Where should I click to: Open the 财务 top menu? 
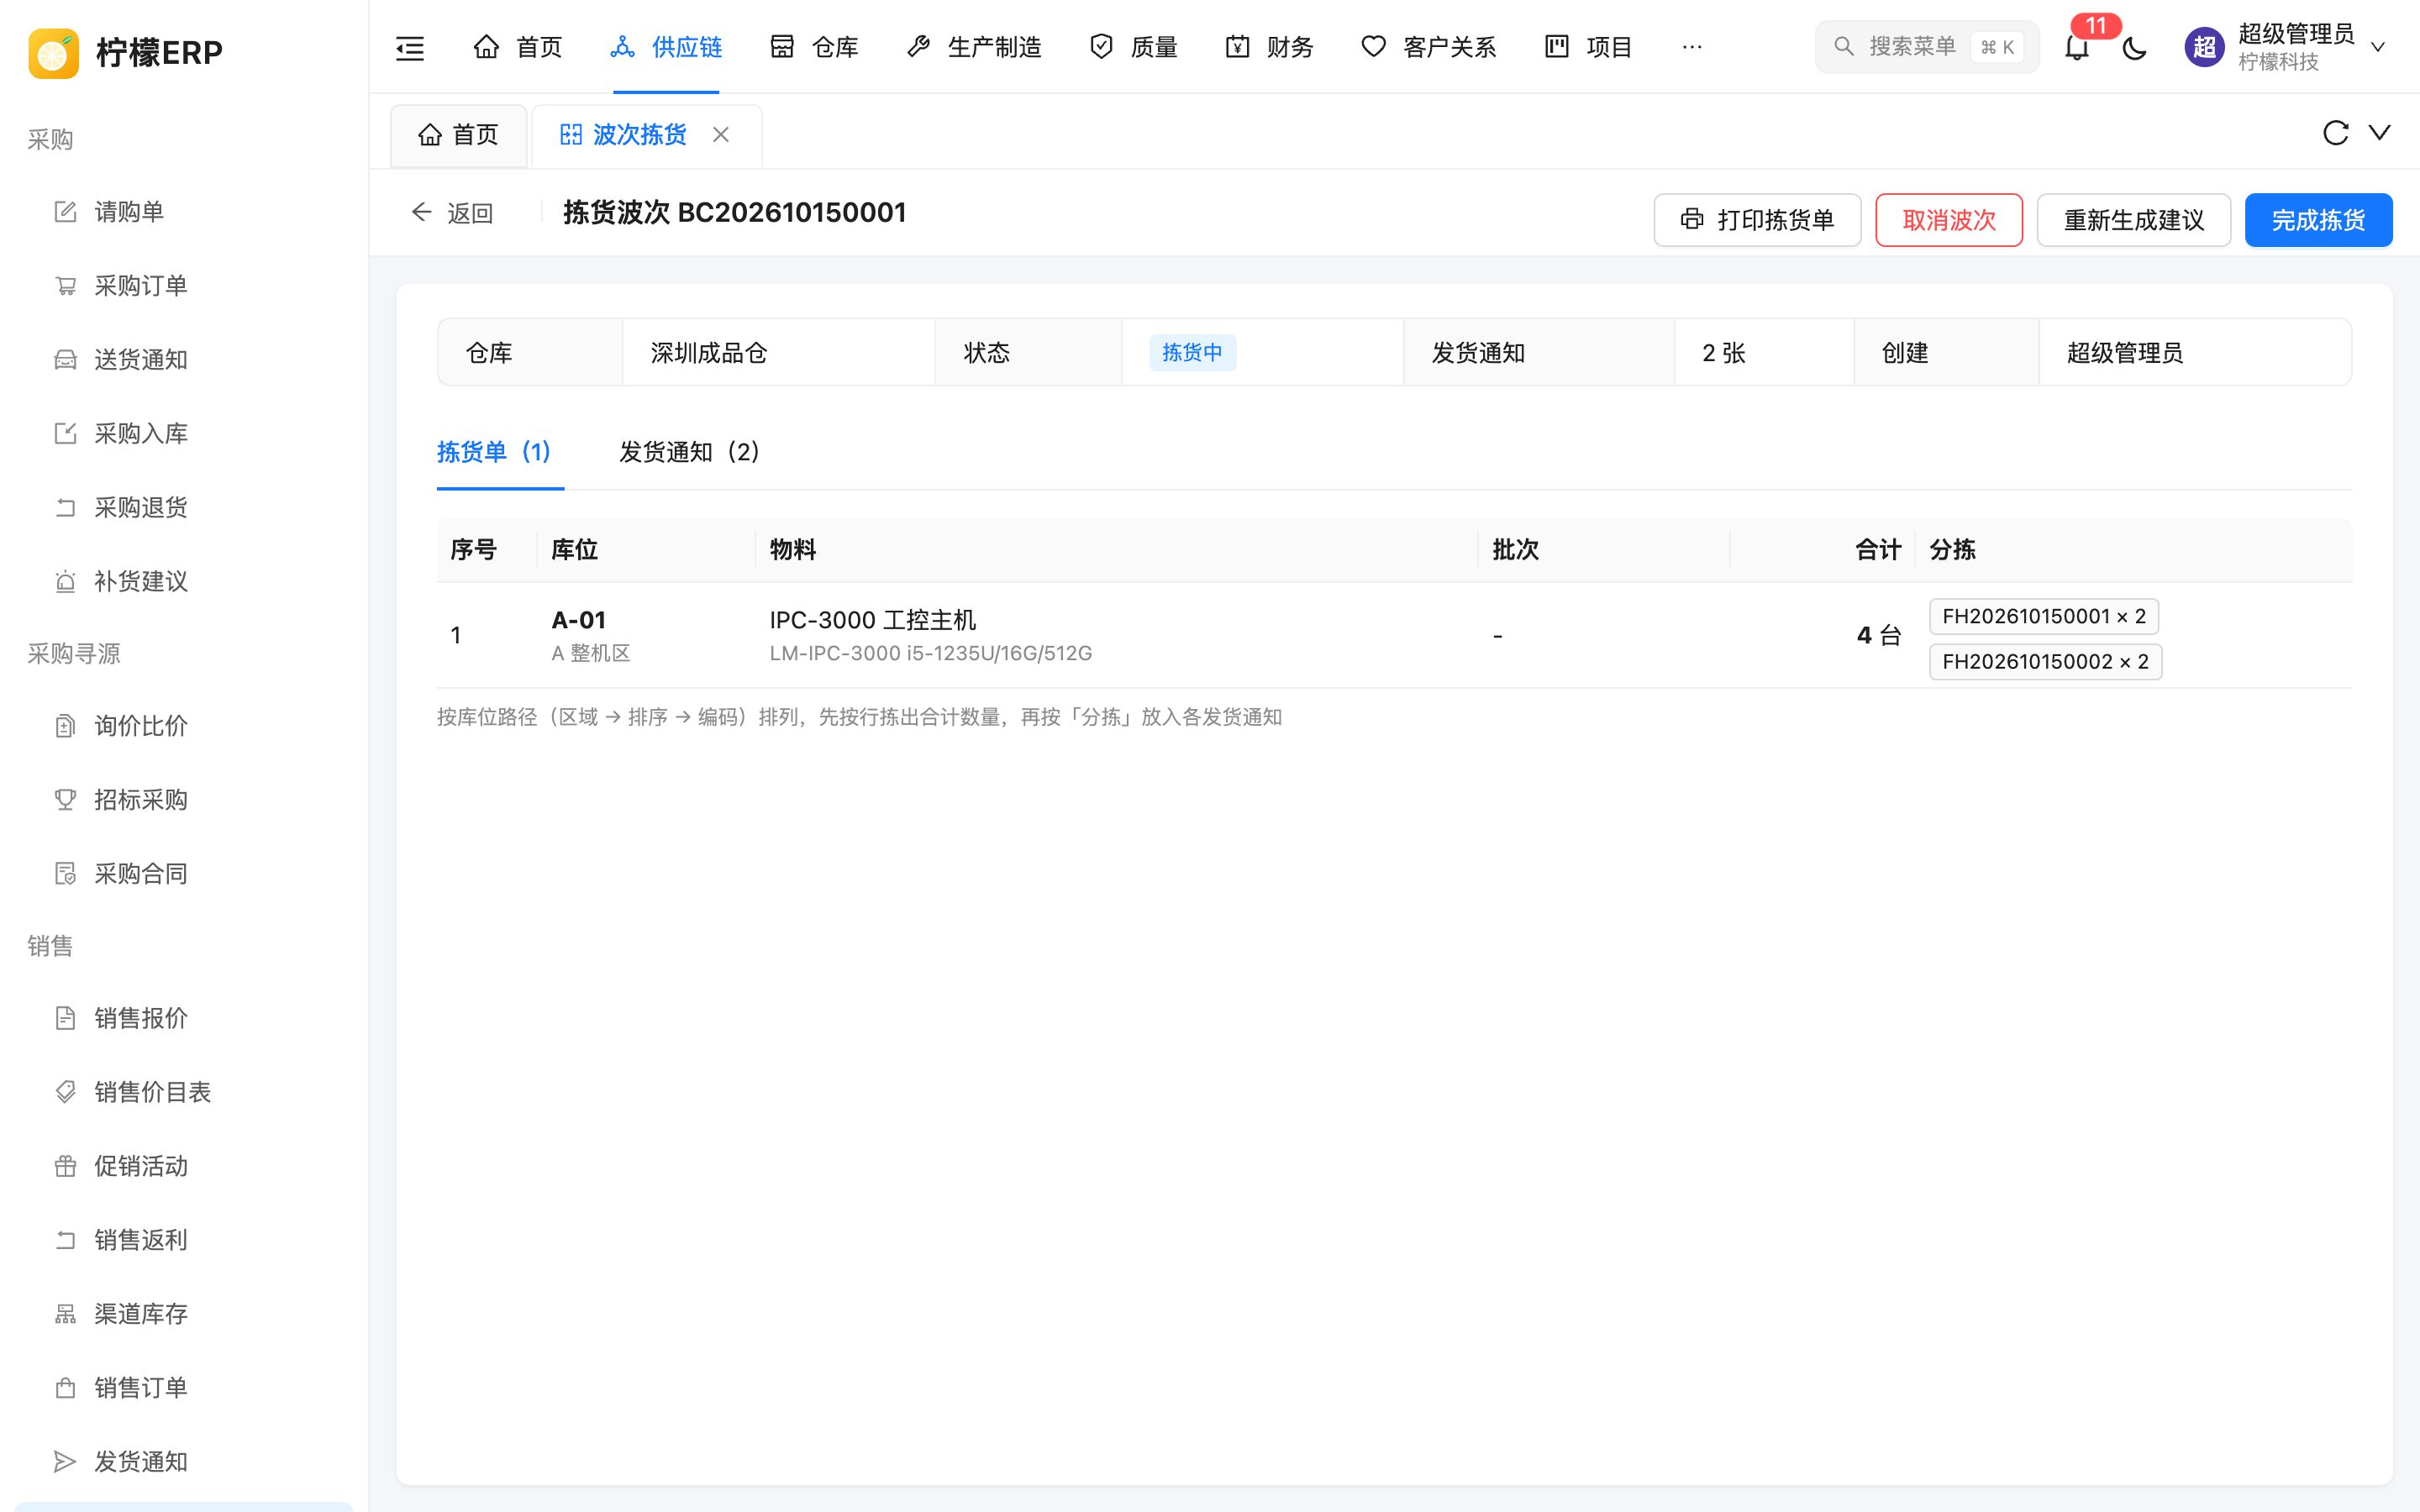[x=1269, y=47]
